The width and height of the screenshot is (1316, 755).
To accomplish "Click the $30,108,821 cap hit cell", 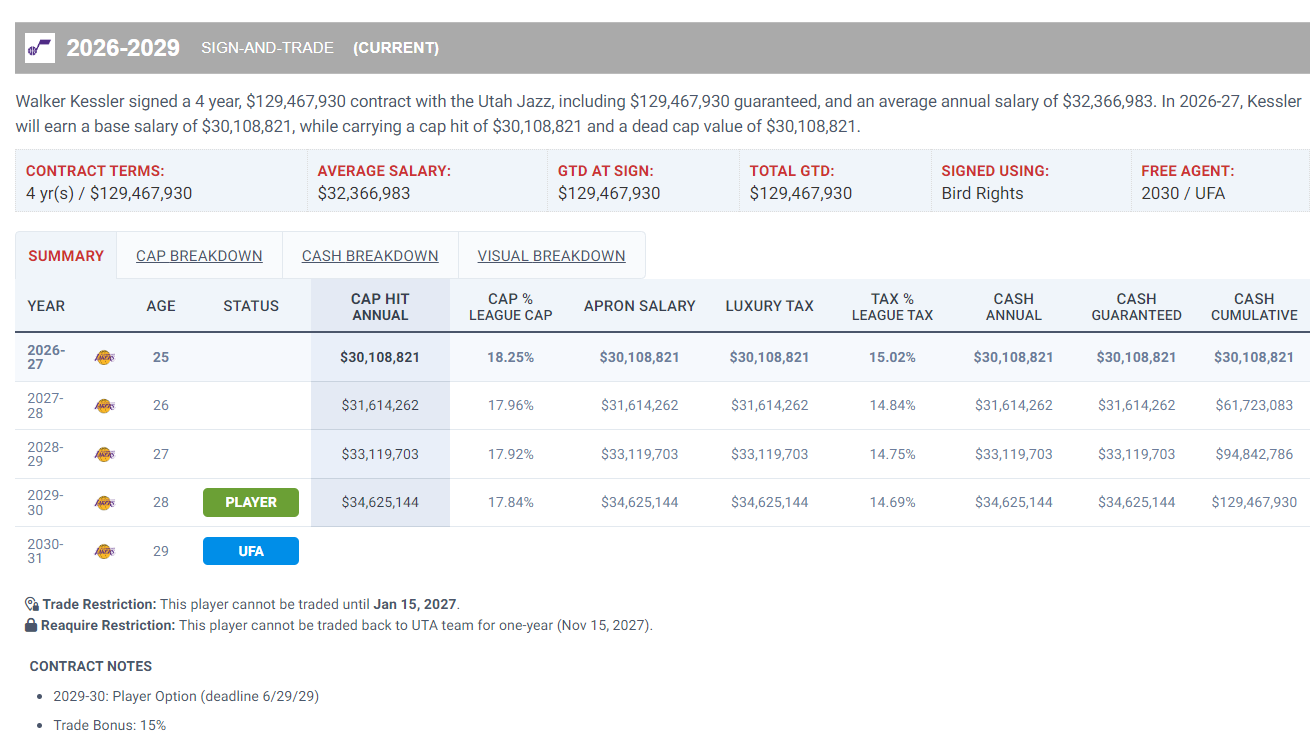I will 380,357.
